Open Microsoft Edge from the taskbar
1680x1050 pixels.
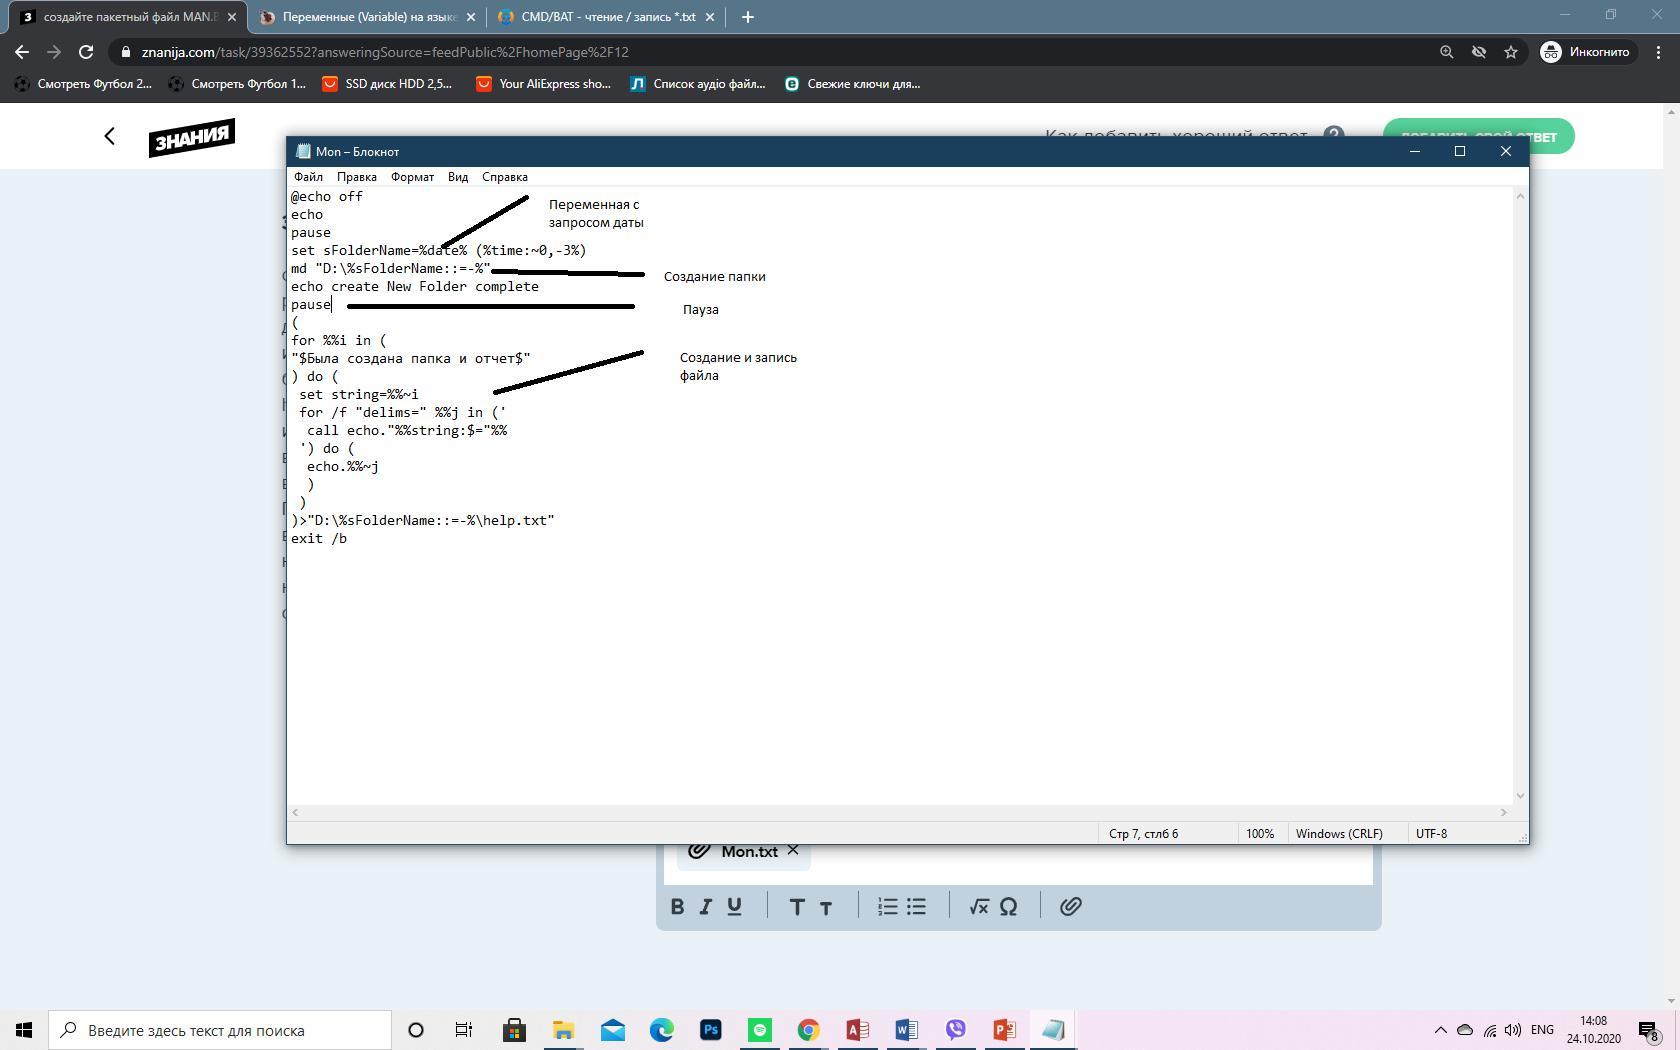point(661,1030)
